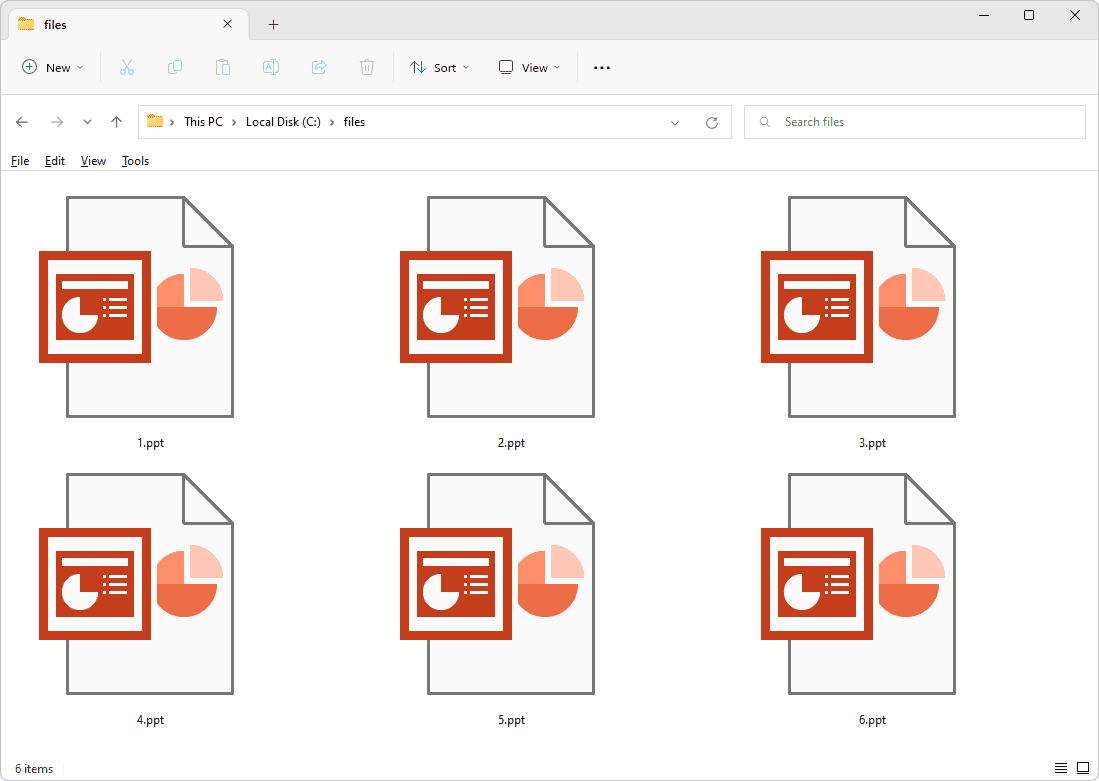The width and height of the screenshot is (1099, 781).
Task: Paste files using the clipboard icon
Action: (223, 67)
